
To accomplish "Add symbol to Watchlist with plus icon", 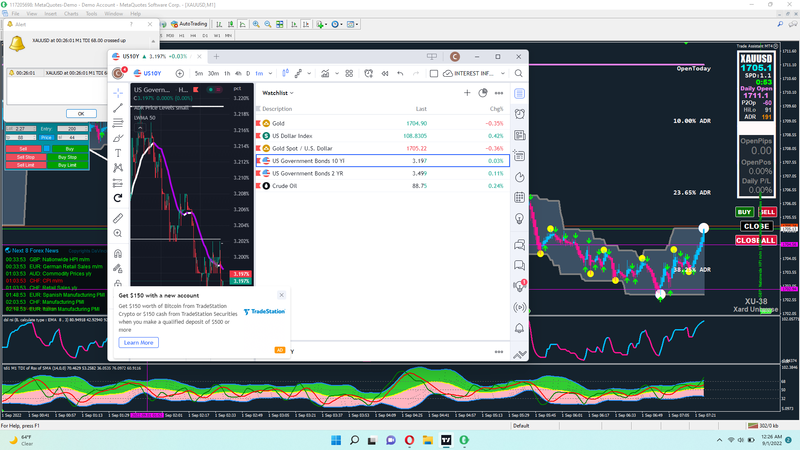I will tap(467, 93).
